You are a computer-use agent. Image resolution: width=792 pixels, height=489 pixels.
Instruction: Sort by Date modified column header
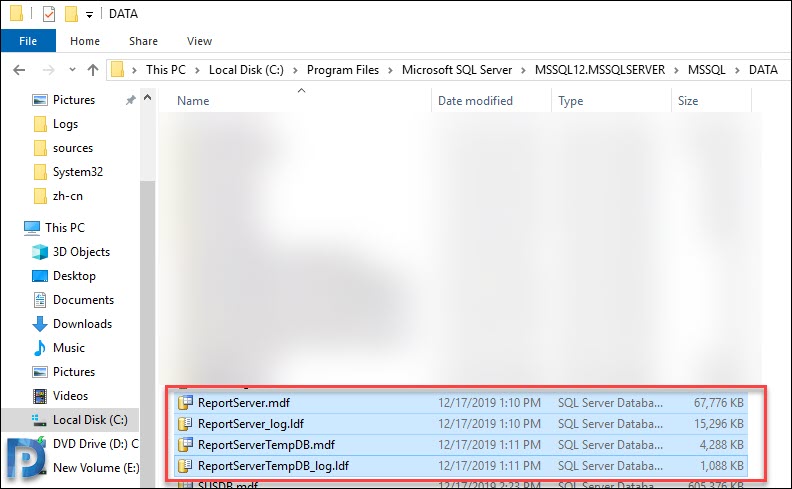point(491,101)
